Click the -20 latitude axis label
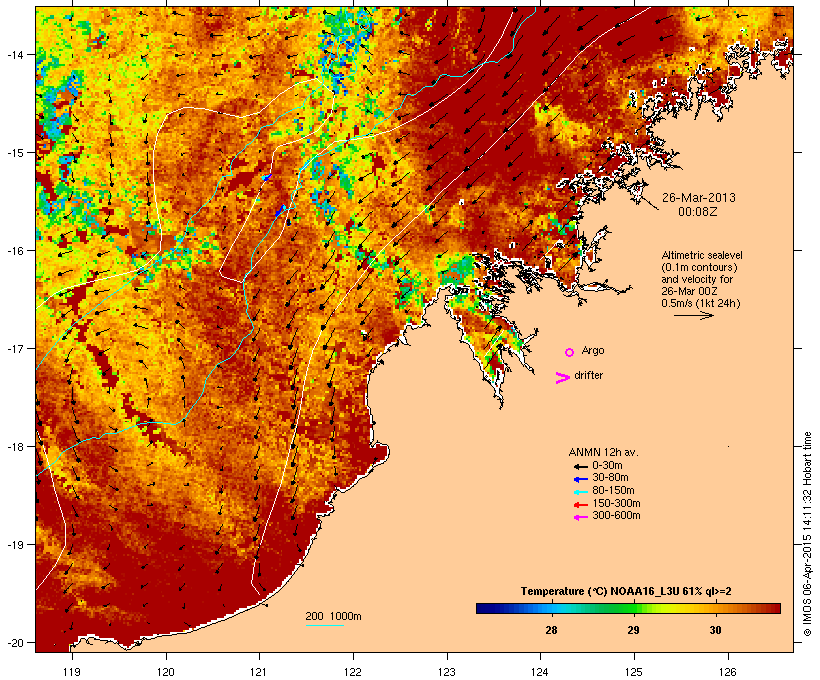820x680 pixels. 14,643
